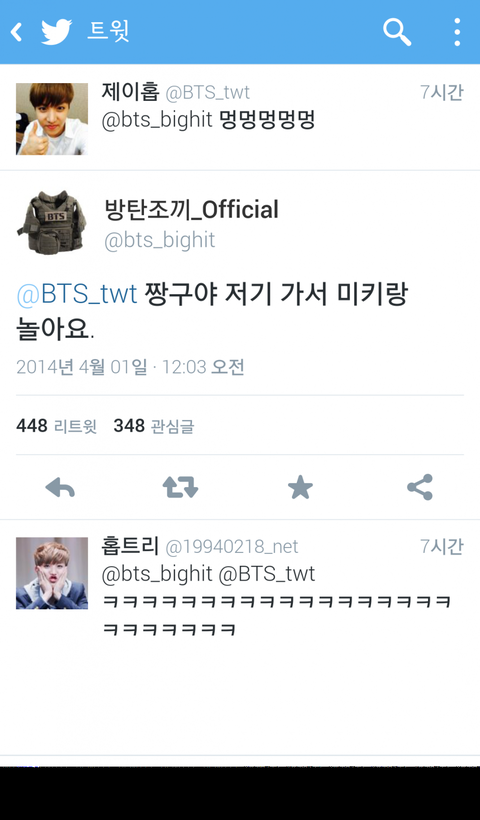480x820 pixels.
Task: Open the search magnifier icon
Action: pos(397,32)
